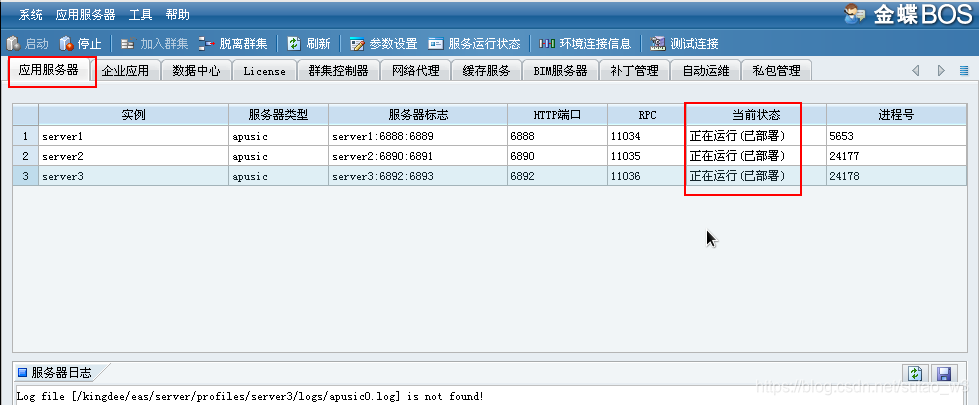Click the 服务器标志 column header
The height and width of the screenshot is (405, 979).
pos(418,115)
